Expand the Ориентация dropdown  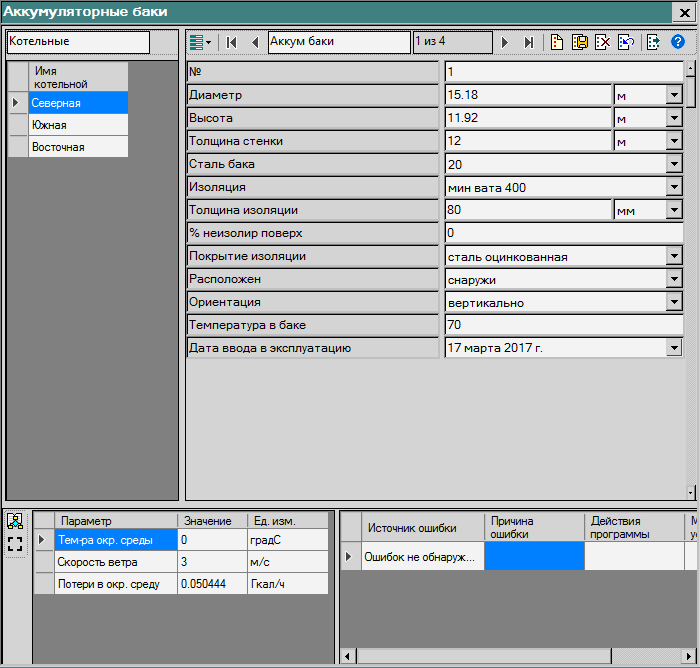point(674,302)
